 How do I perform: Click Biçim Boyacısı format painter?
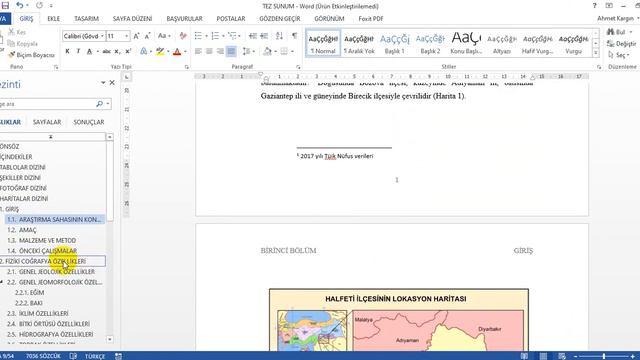click(x=31, y=55)
